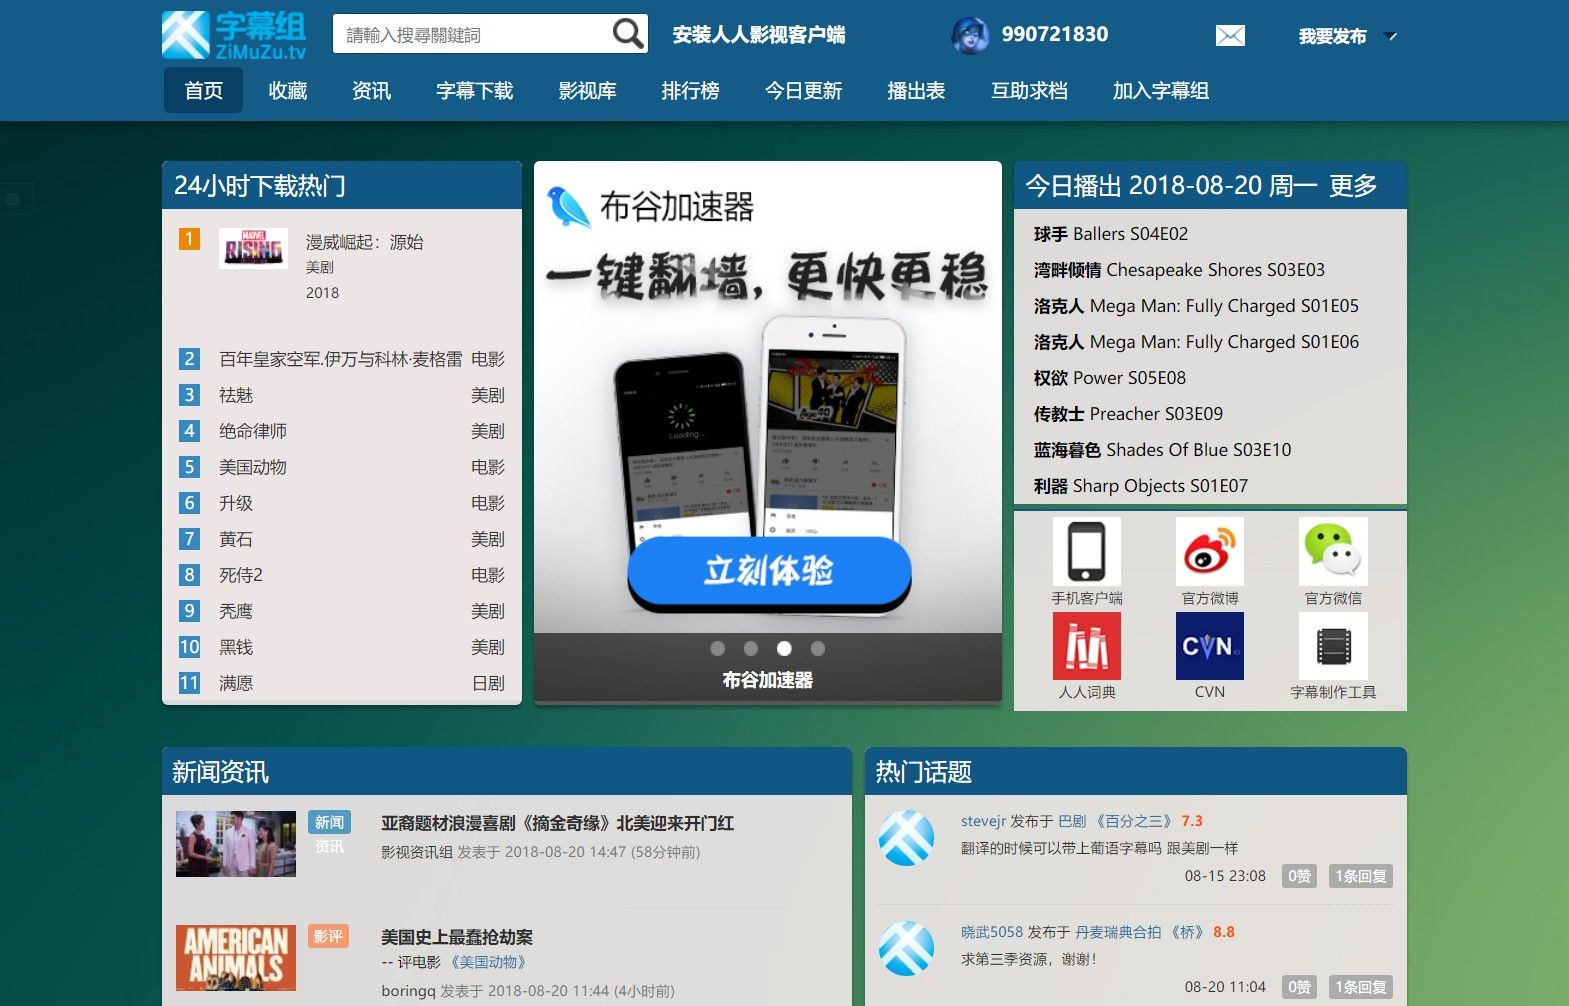Open 死侍2 in hot downloads
This screenshot has width=1569, height=1006.
pyautogui.click(x=241, y=575)
